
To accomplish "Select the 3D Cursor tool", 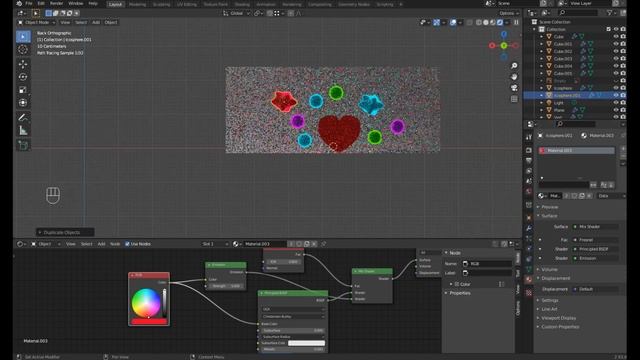I will 23,50.
